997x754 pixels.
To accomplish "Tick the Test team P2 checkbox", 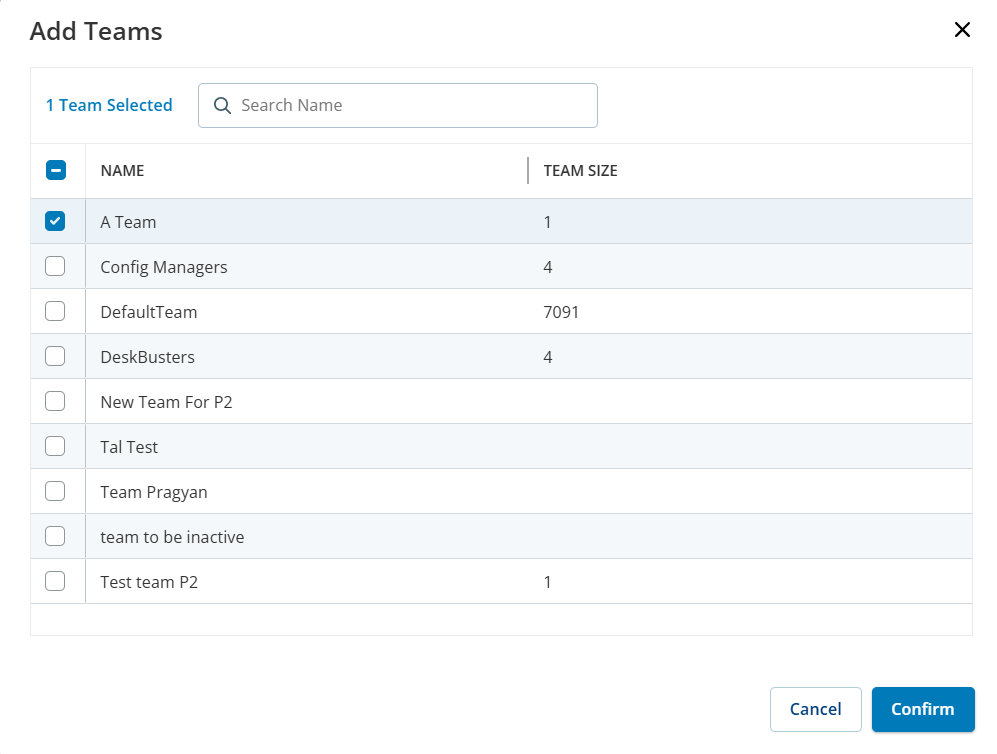I will (x=56, y=581).
